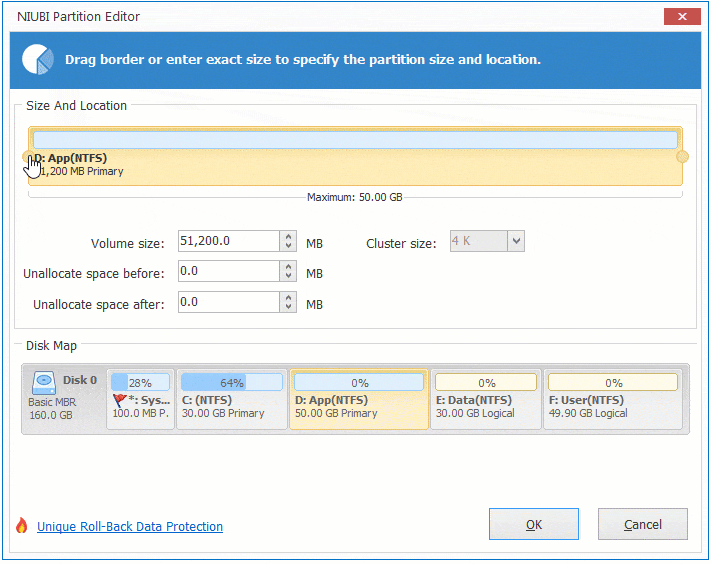Increase Unallocate space after value
The width and height of the screenshot is (712, 564).
click(288, 297)
